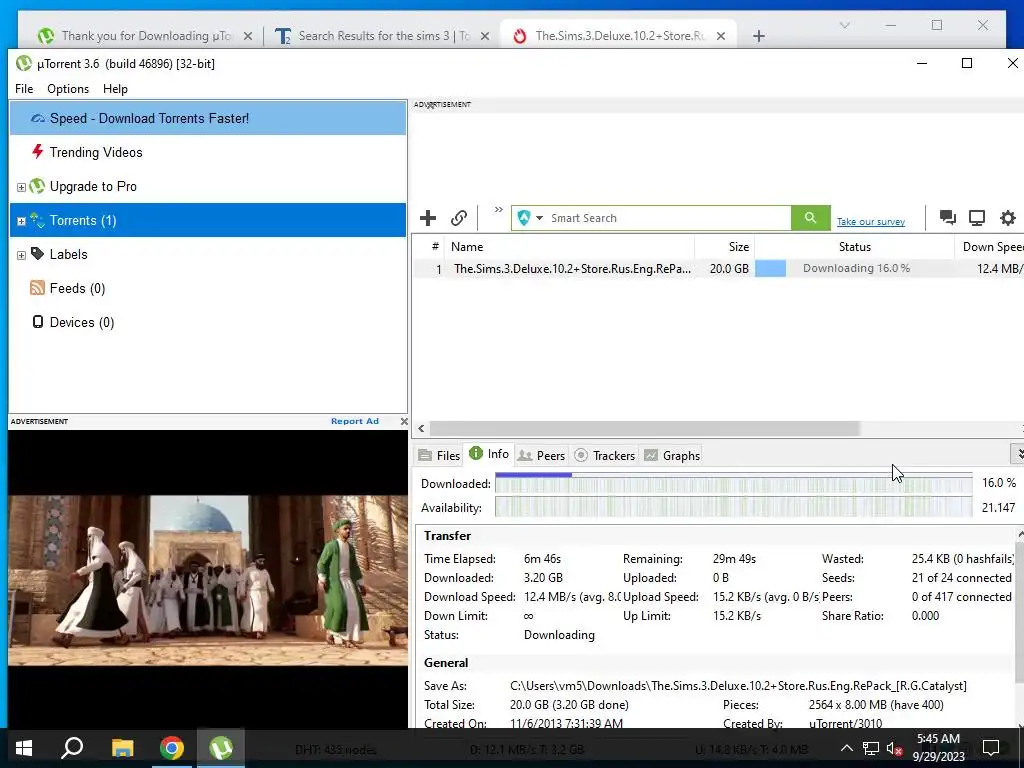Viewport: 1024px width, 768px height.
Task: Click the Report Ad link
Action: tap(355, 421)
